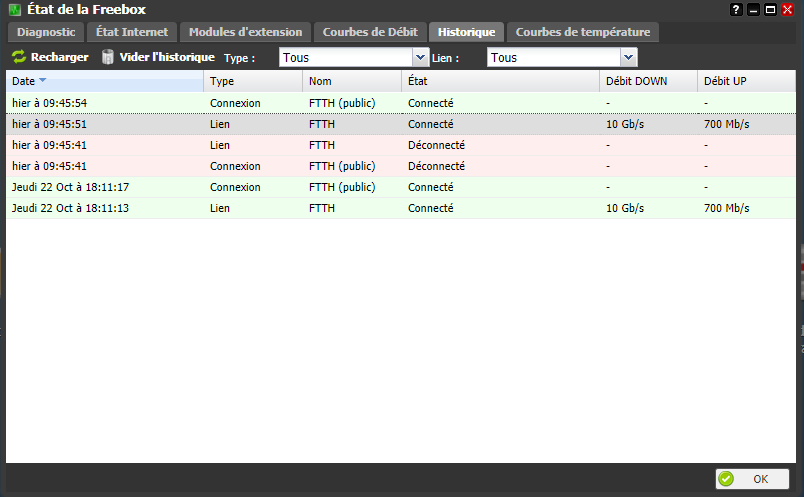Sort by the Type column header
Screen dimensions: 804x497
pos(253,81)
